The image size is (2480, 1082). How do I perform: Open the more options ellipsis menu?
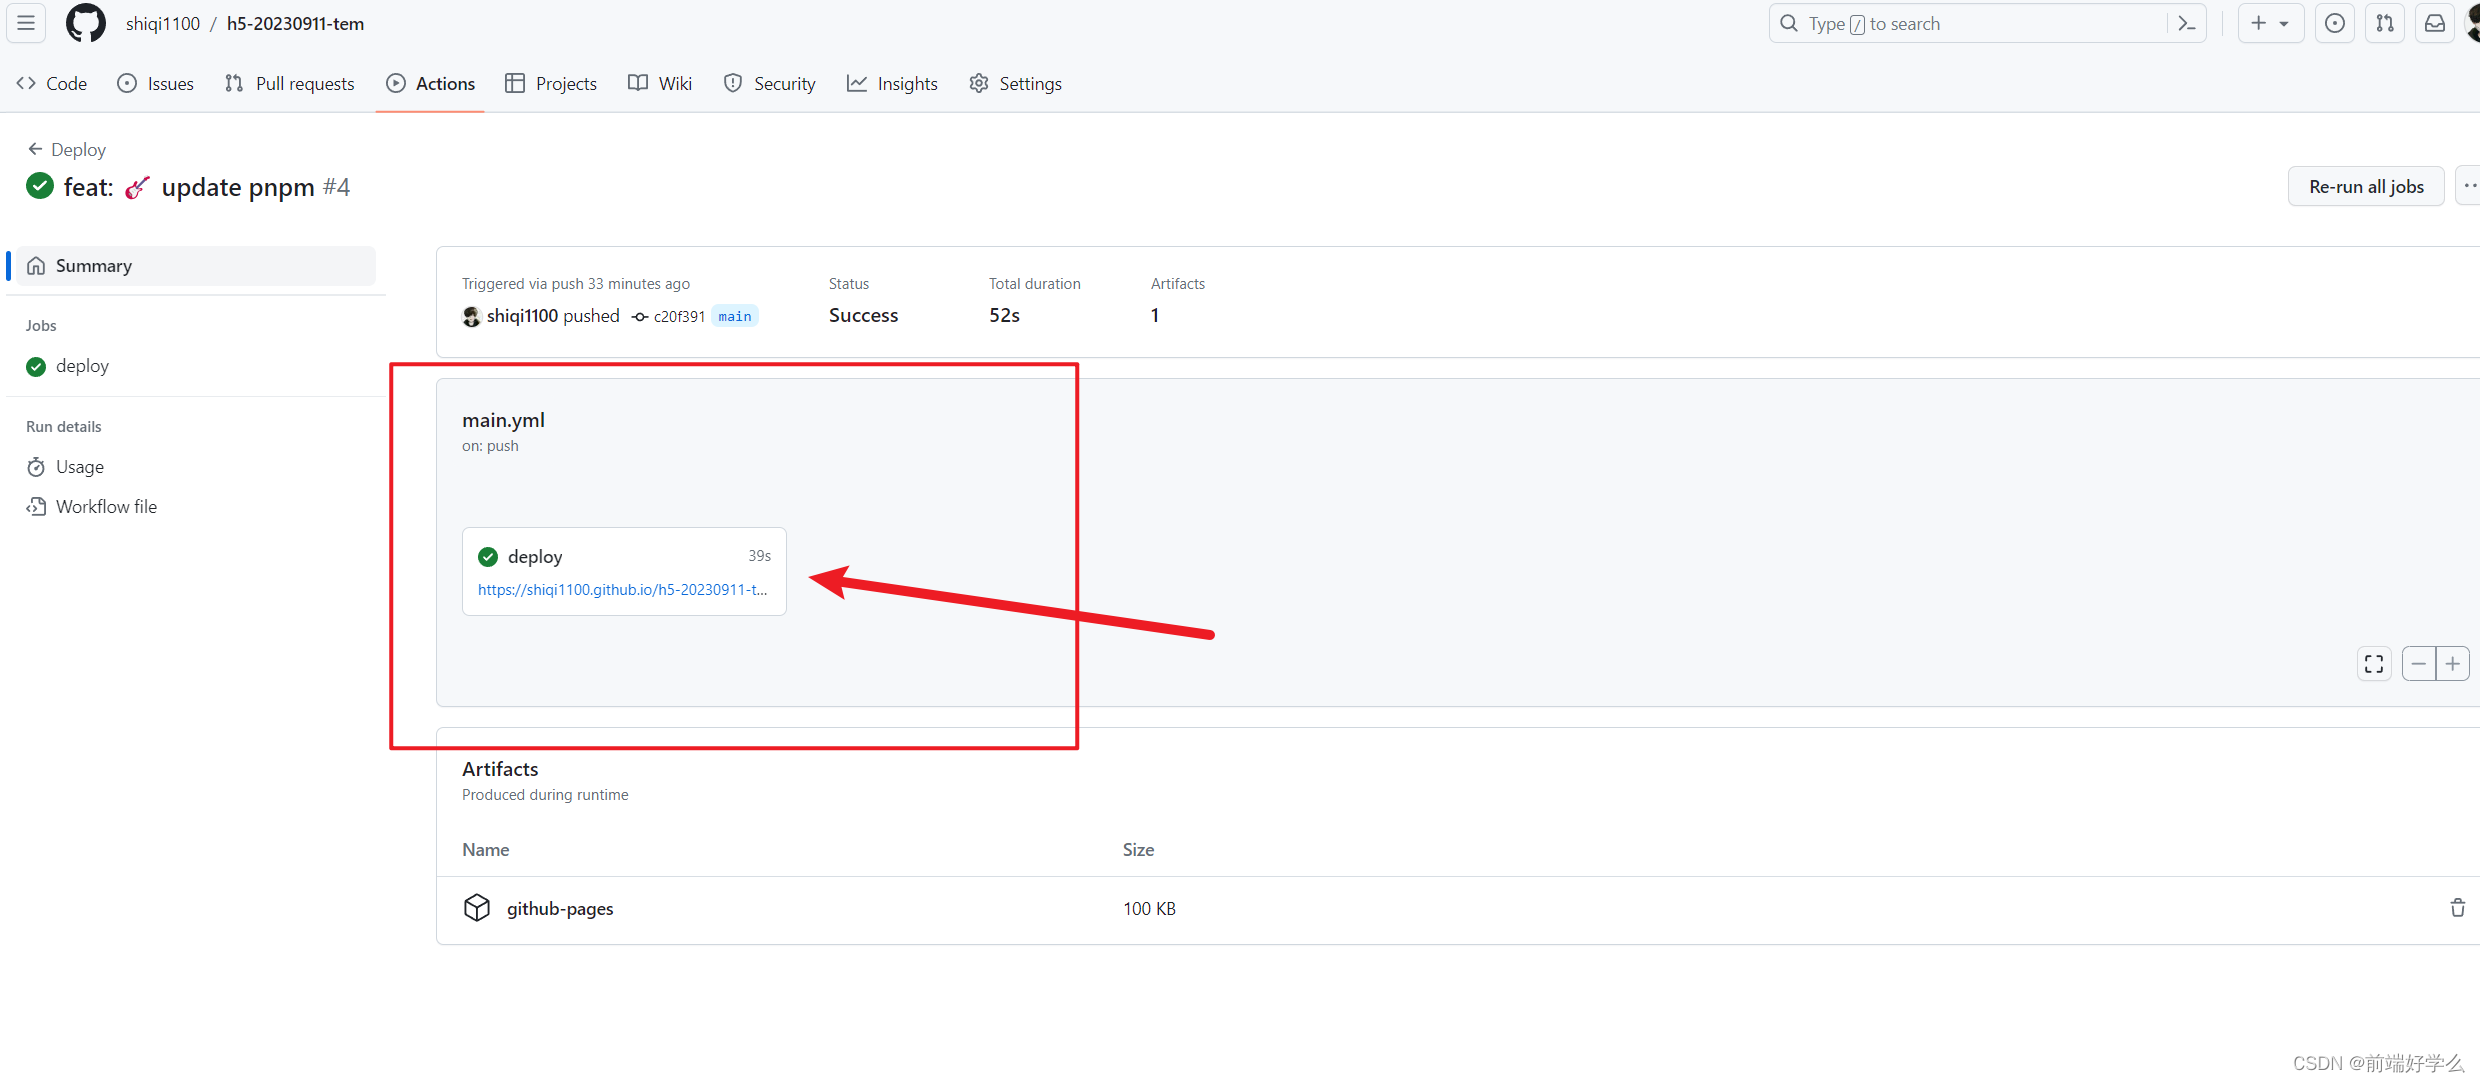click(x=2468, y=186)
